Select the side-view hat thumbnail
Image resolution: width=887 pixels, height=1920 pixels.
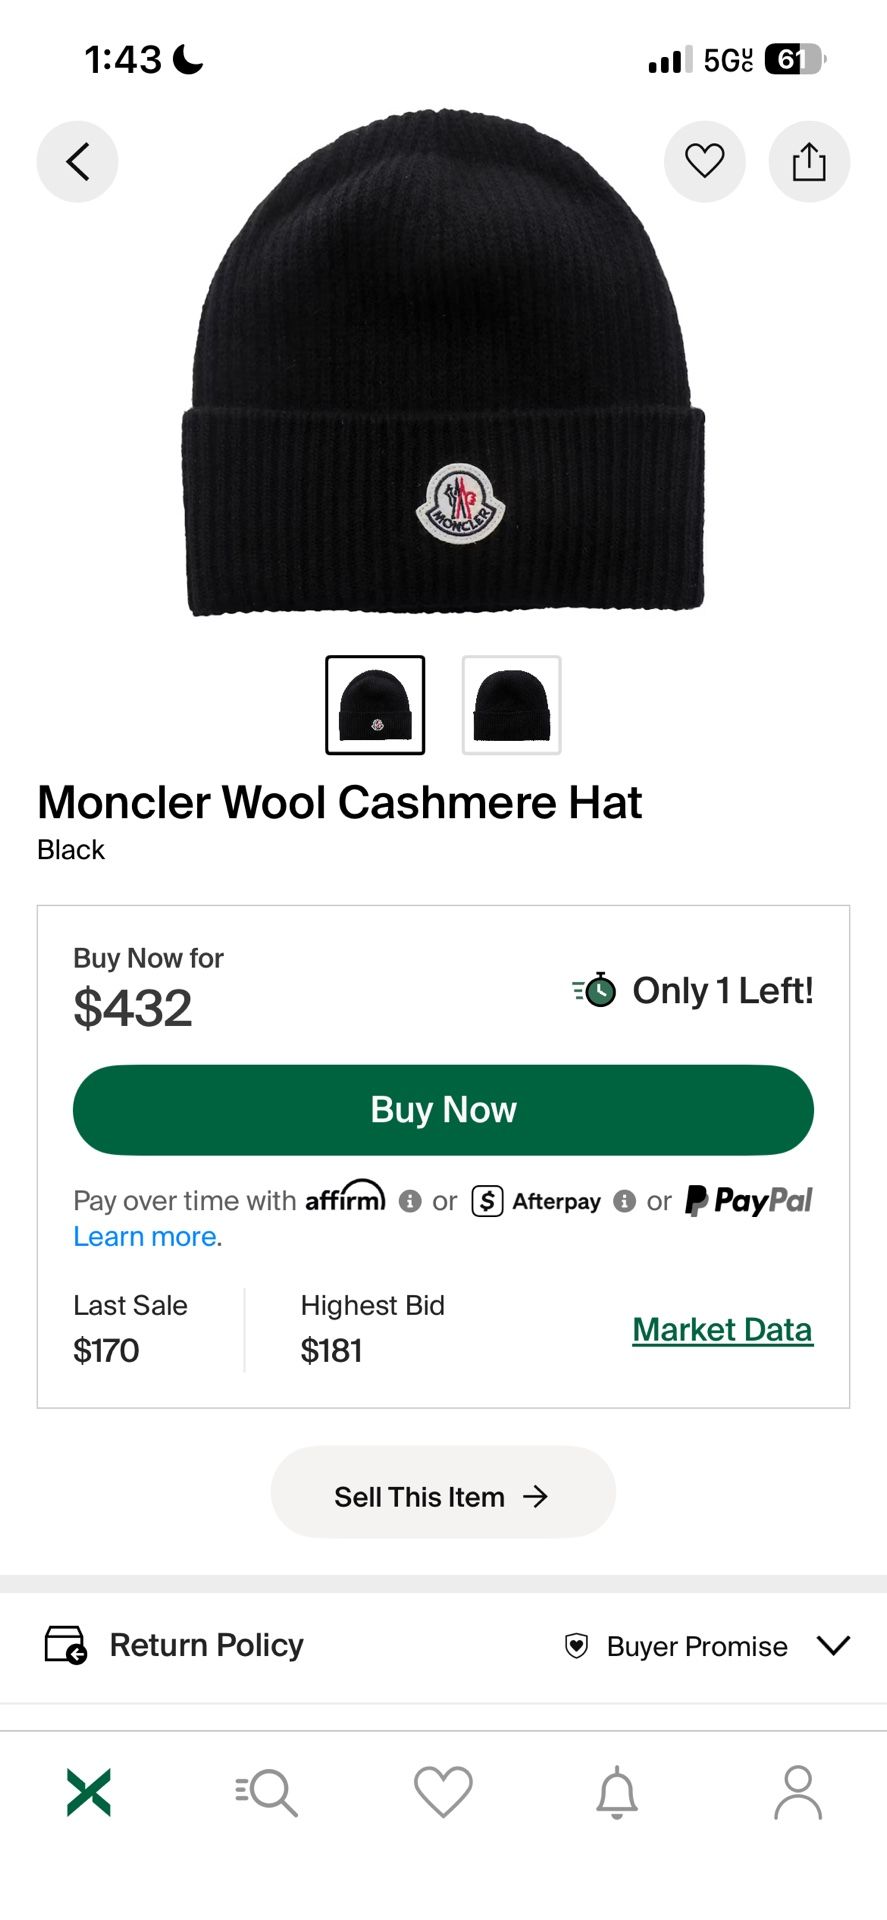pyautogui.click(x=511, y=703)
